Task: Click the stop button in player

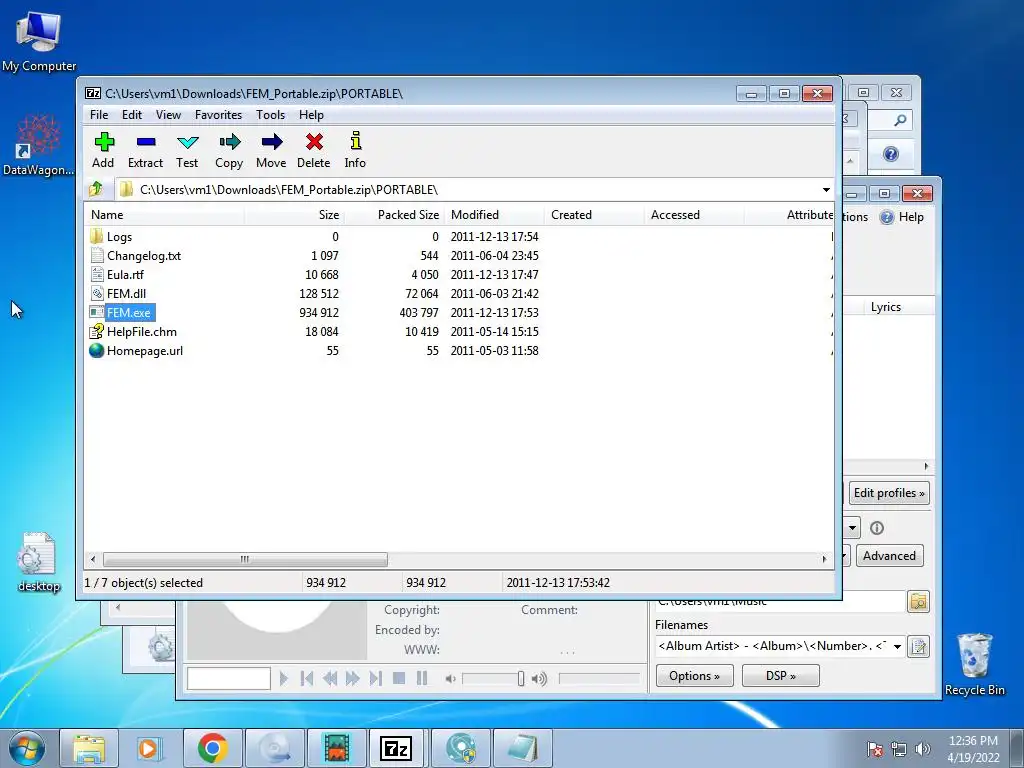Action: 399,679
